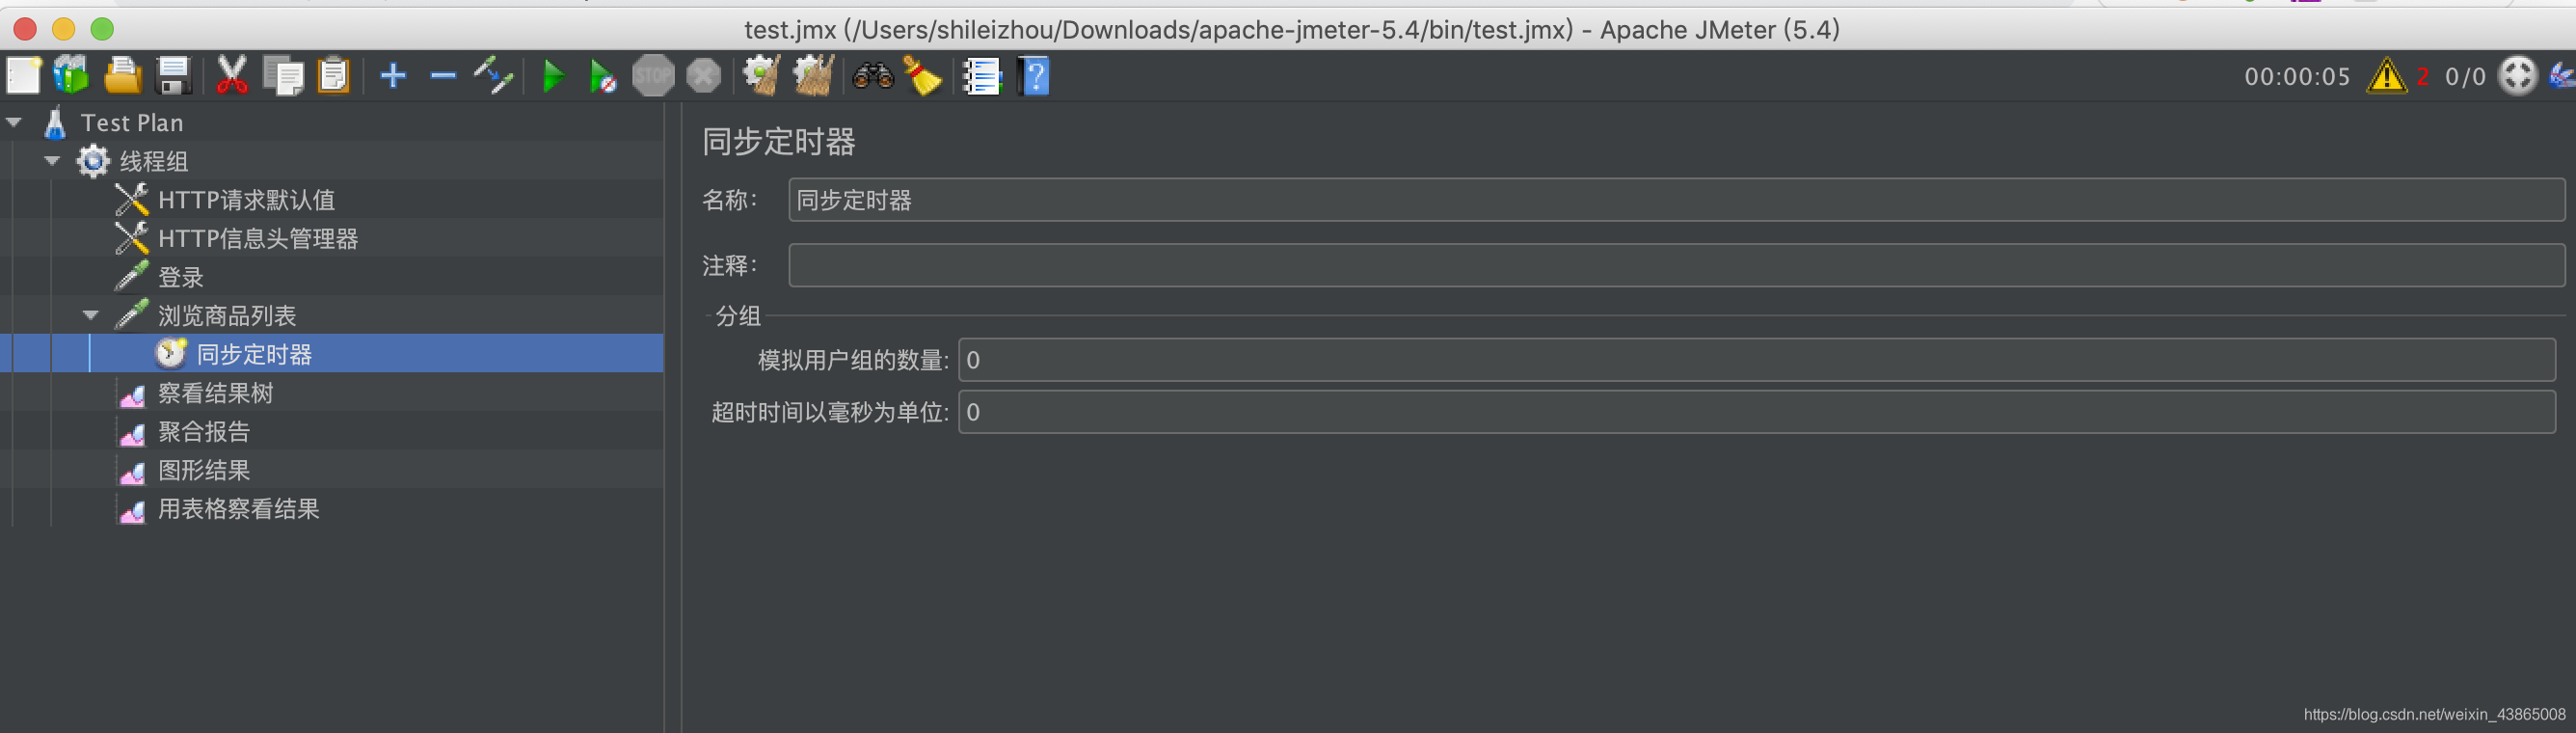2576x733 pixels.
Task: Open Search with binoculars icon
Action: (x=873, y=76)
